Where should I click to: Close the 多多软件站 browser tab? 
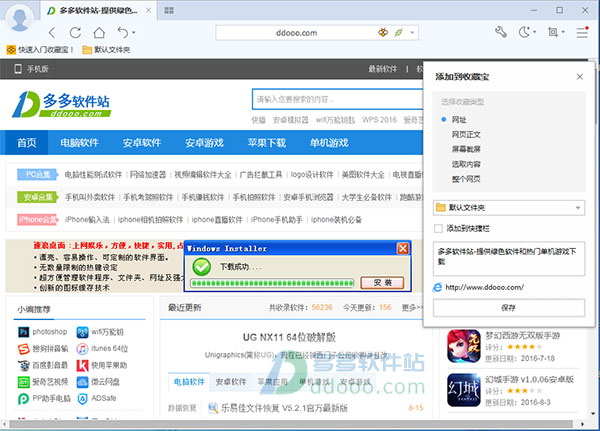148,10
